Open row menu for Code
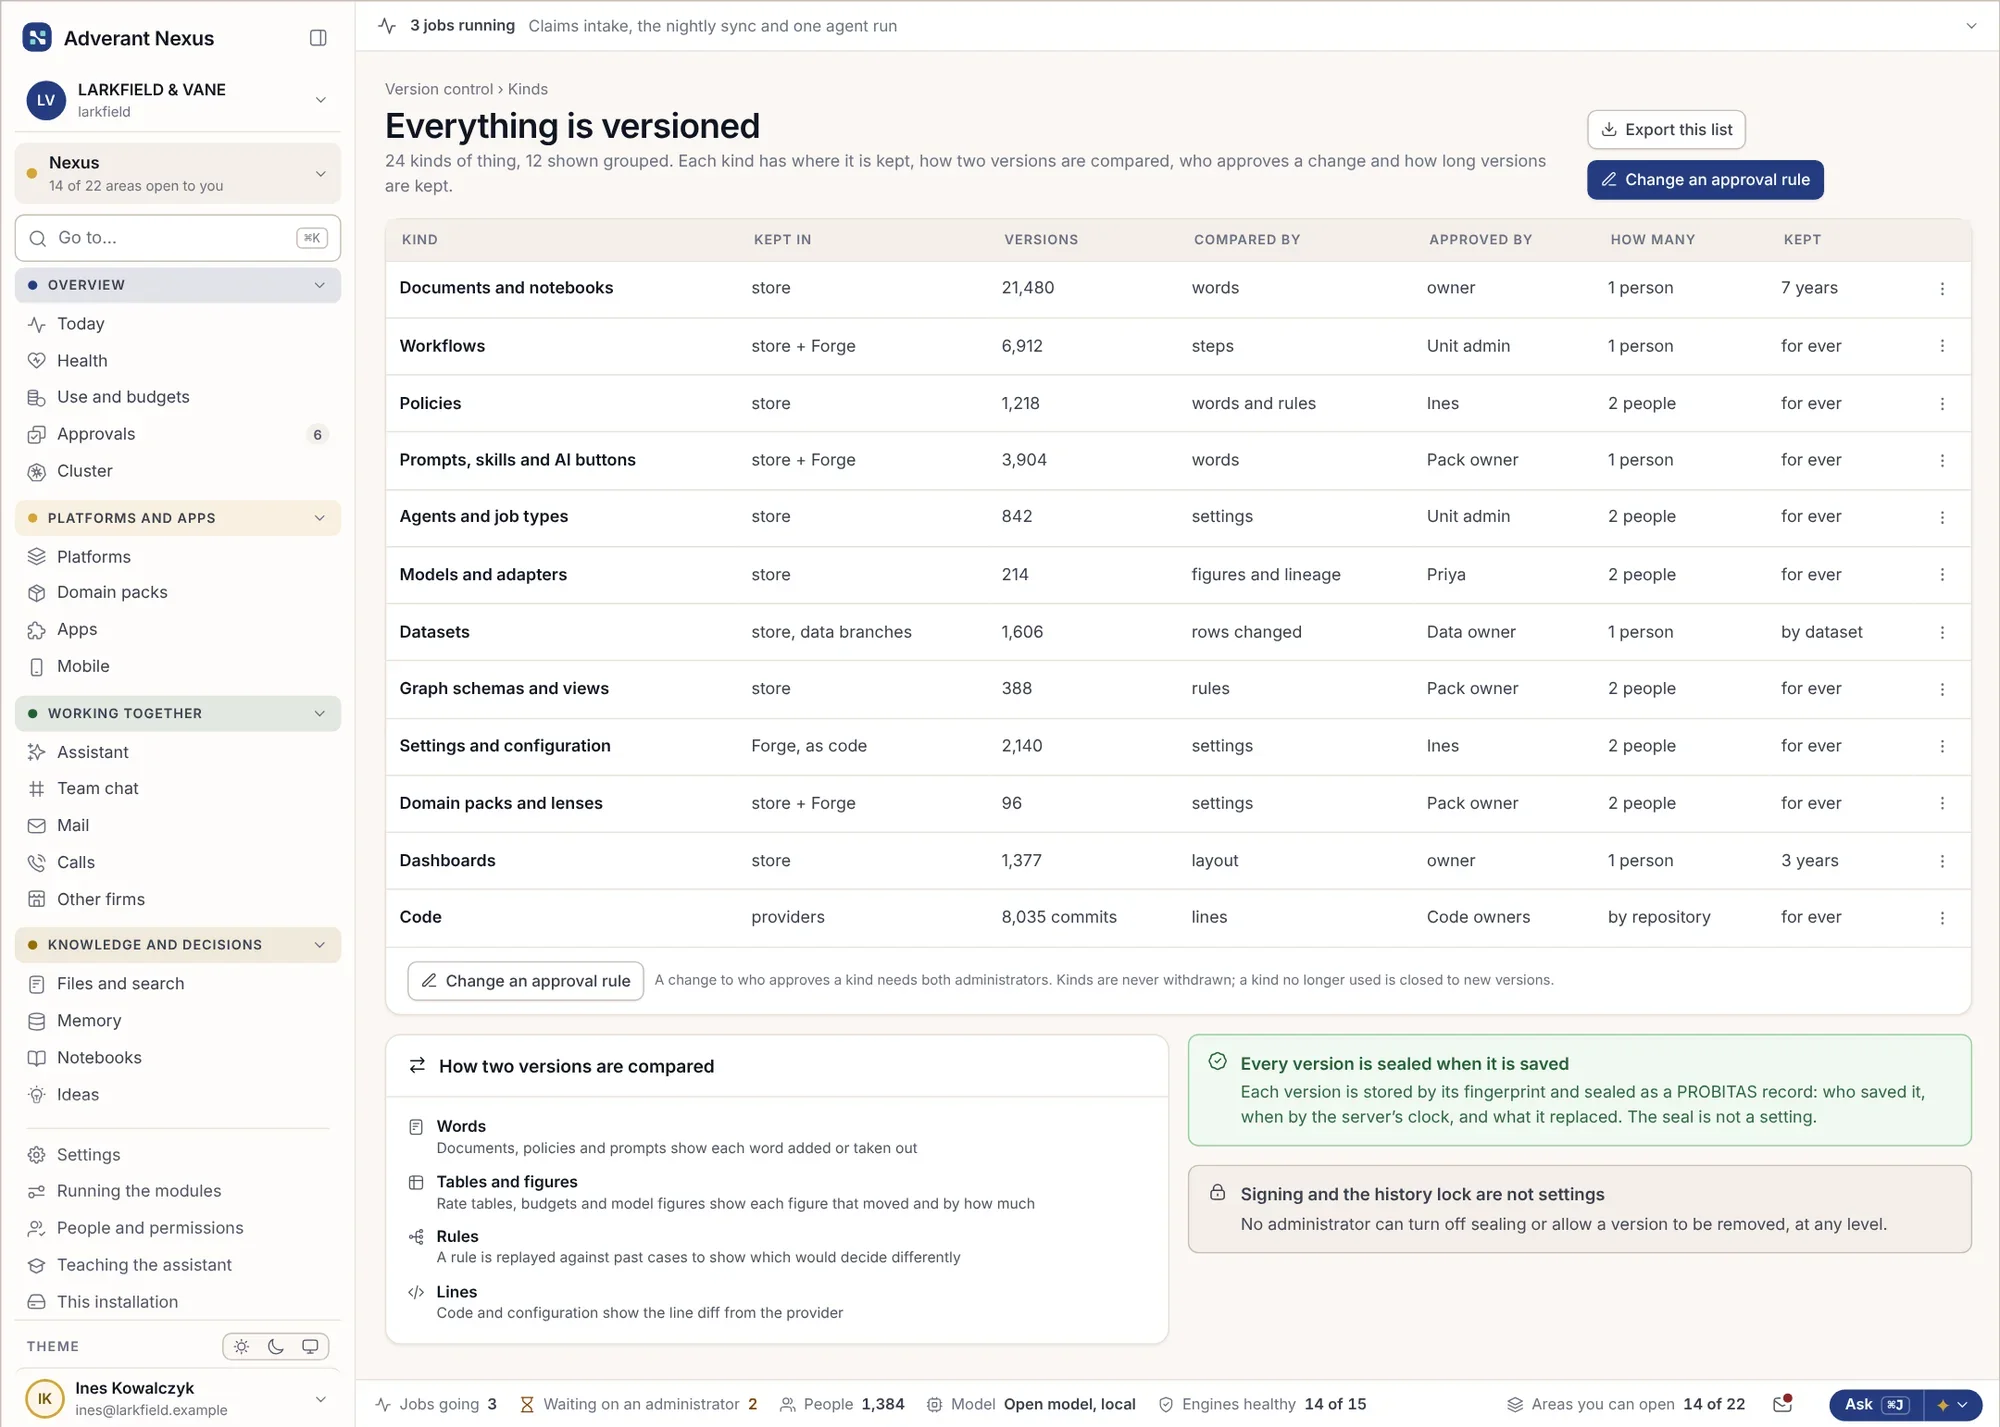This screenshot has width=2000, height=1427. pyautogui.click(x=1942, y=918)
